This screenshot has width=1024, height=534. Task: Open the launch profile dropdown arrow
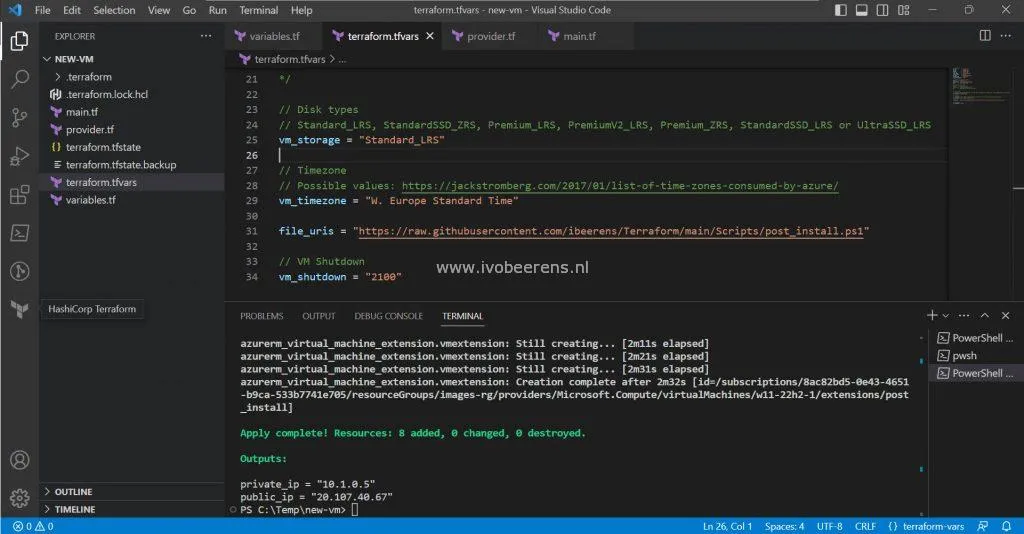[946, 316]
